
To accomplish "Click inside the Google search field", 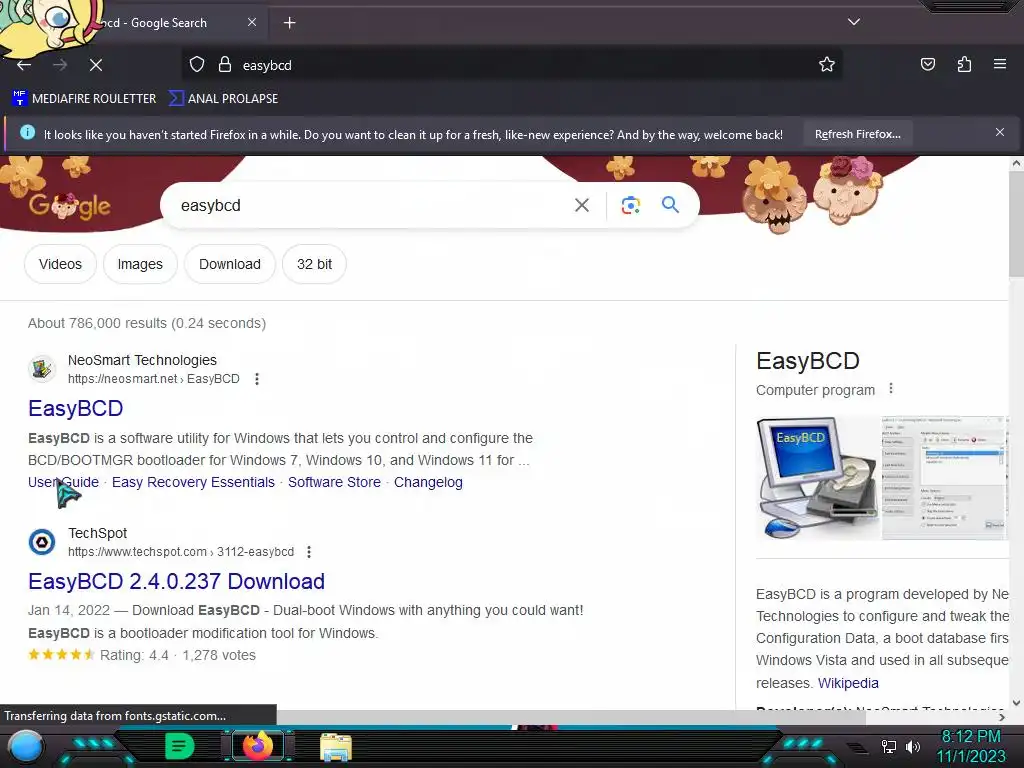I will point(366,205).
